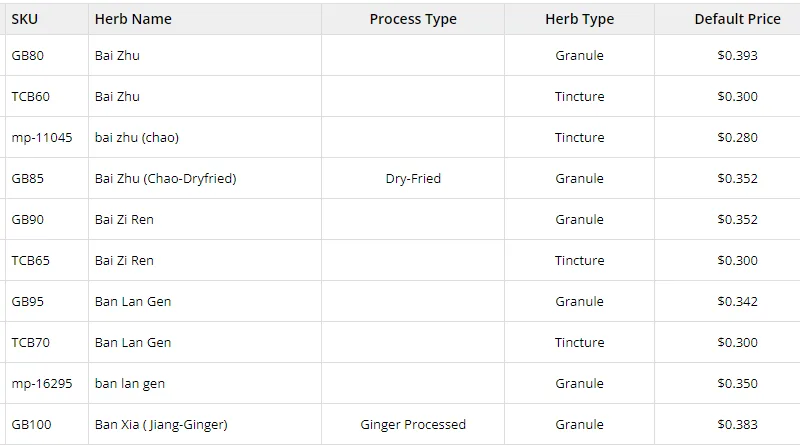Sort by Default Price column header
Viewport: 800px width, 446px height.
[737, 19]
